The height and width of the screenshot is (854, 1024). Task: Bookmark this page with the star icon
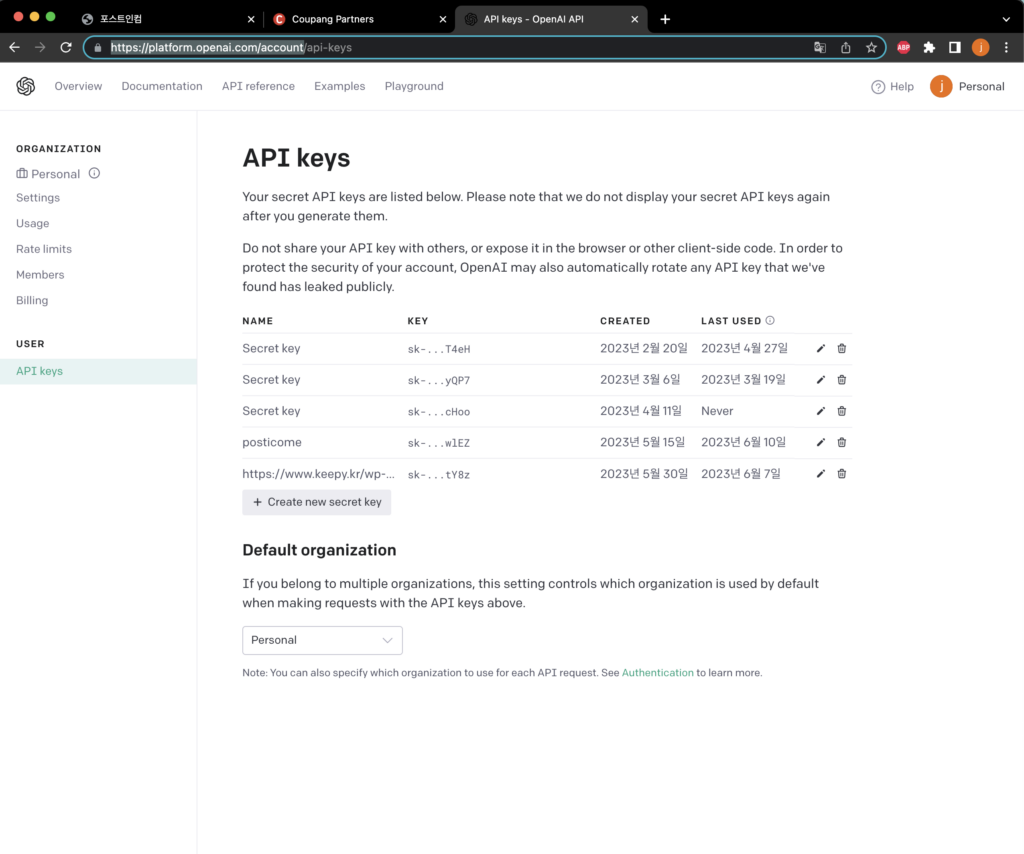(x=871, y=48)
